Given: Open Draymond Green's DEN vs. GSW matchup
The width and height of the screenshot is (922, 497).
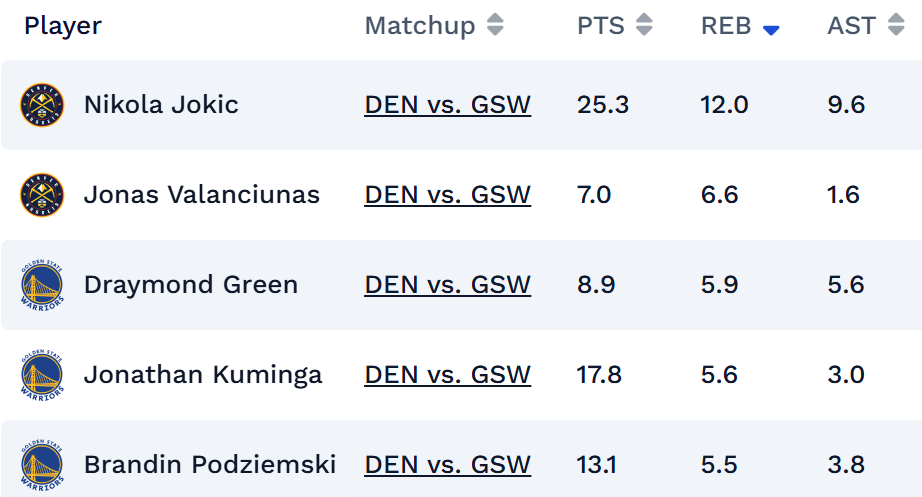Looking at the screenshot, I should point(447,285).
